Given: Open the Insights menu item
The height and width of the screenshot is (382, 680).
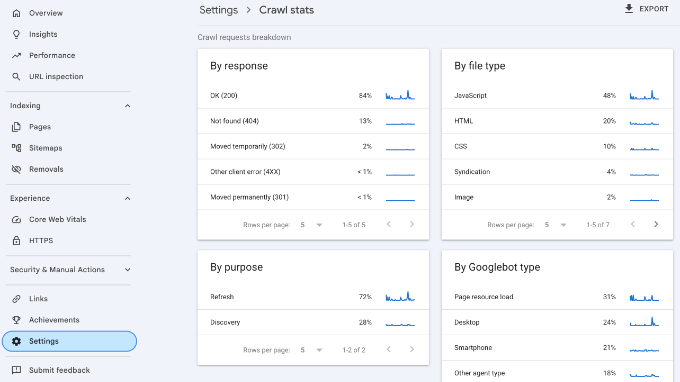Looking at the screenshot, I should click(69, 34).
